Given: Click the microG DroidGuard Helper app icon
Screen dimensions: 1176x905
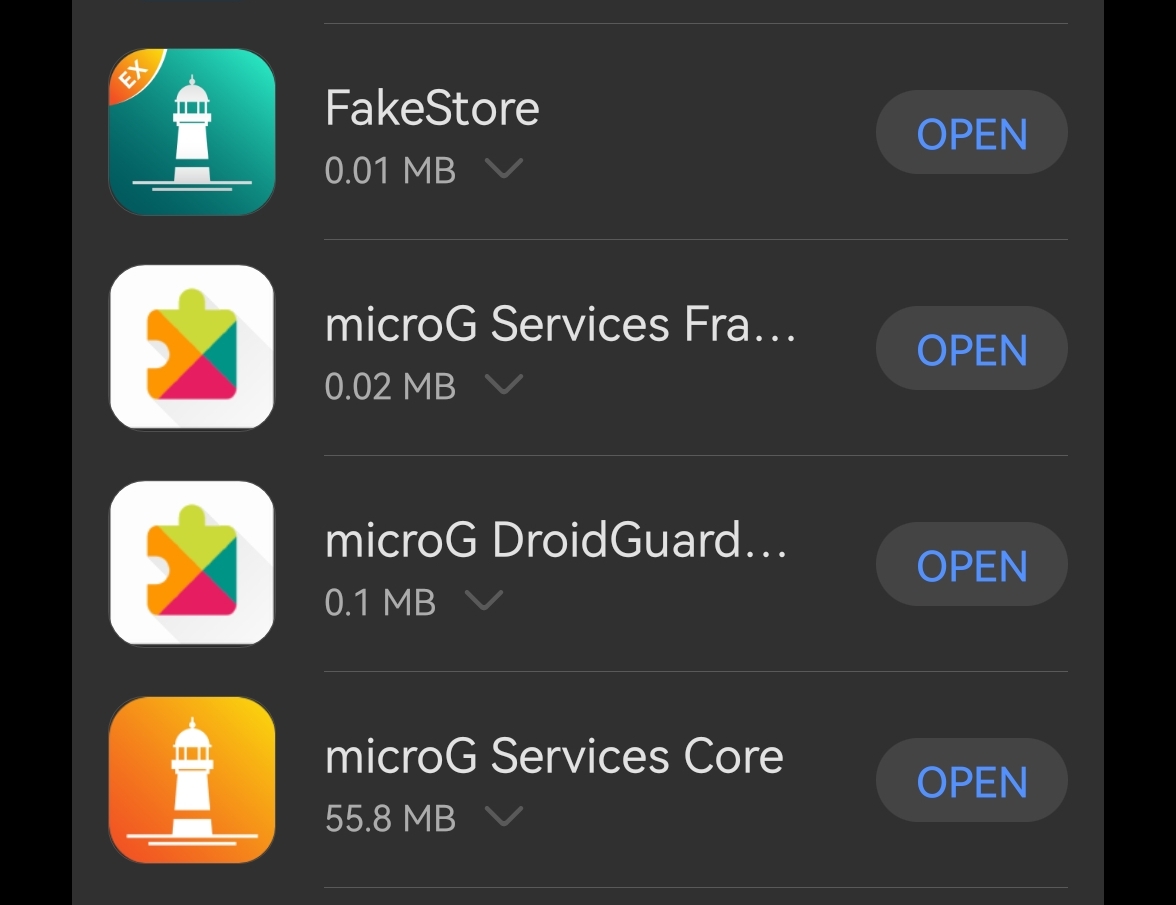Looking at the screenshot, I should click(191, 563).
